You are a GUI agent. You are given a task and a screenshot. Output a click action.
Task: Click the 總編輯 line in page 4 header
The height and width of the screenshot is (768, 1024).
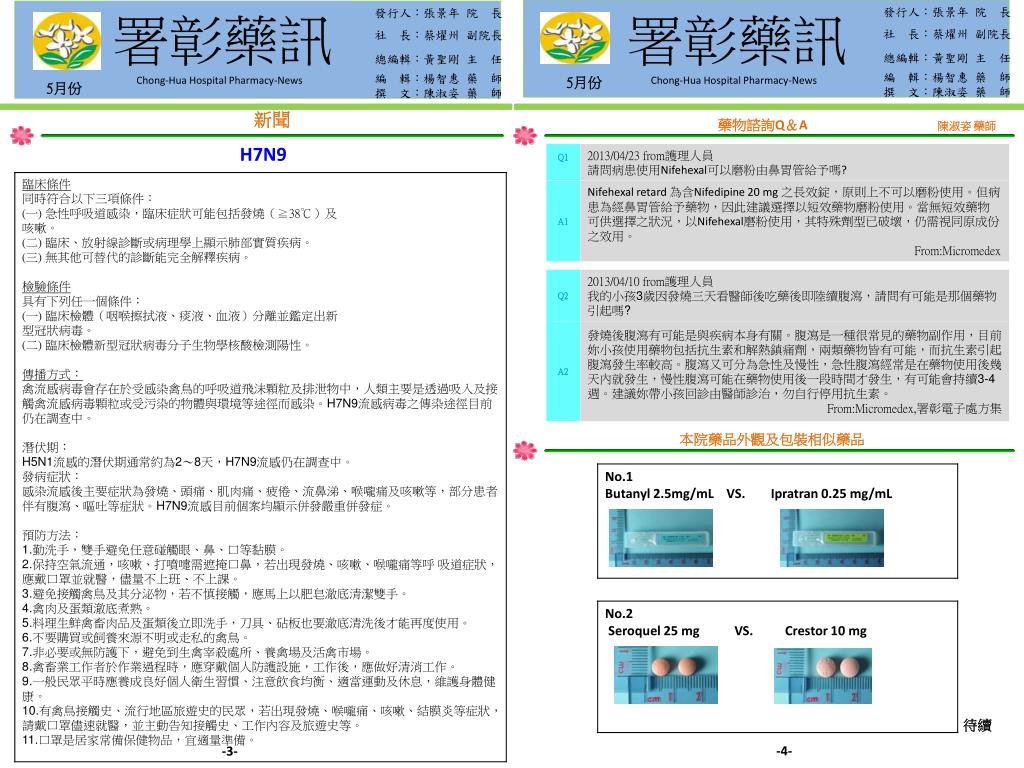(947, 58)
